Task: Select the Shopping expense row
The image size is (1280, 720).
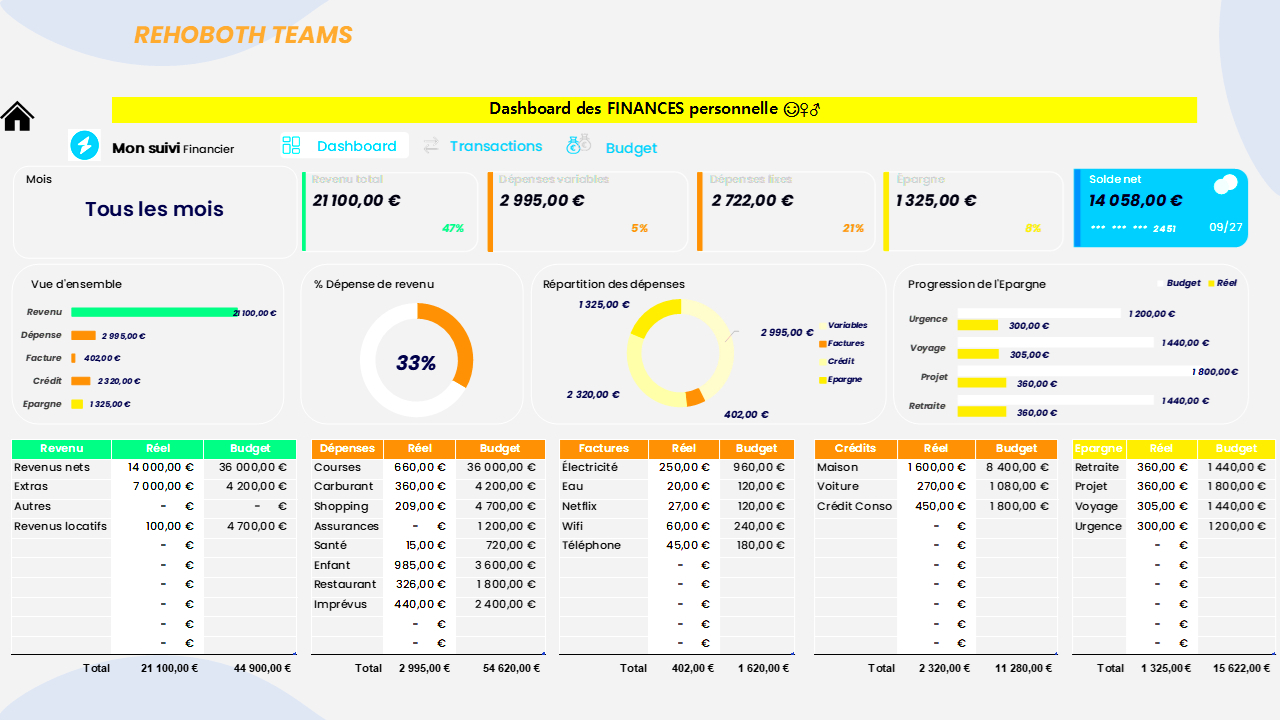Action: point(428,506)
